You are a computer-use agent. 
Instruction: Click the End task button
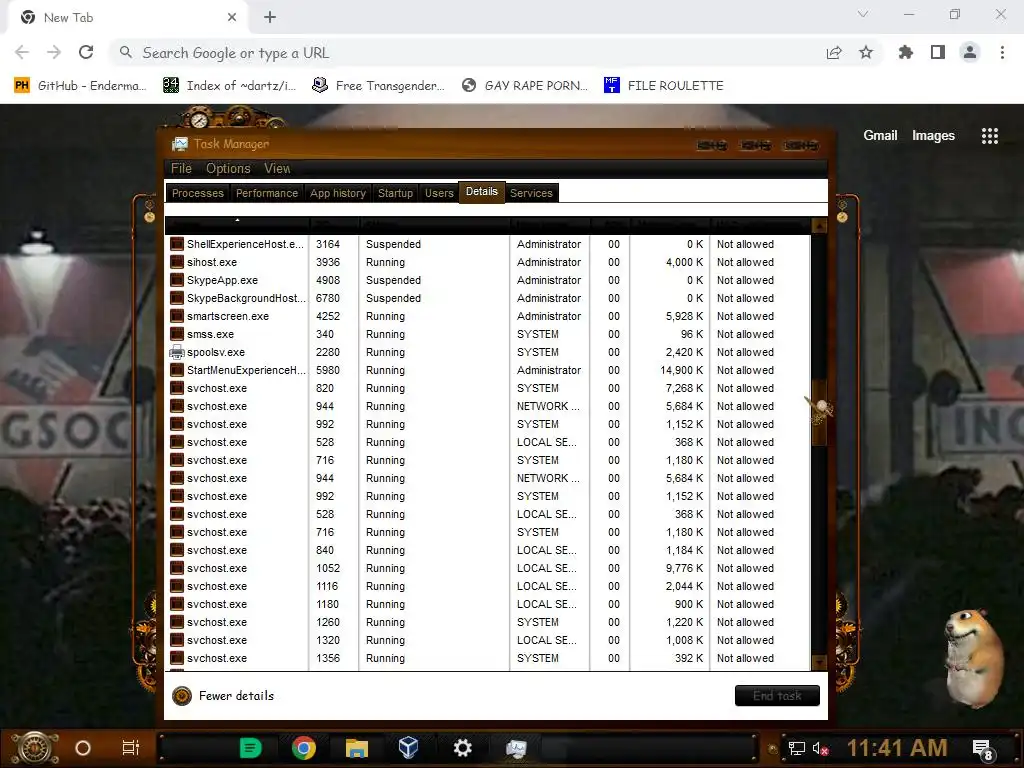[x=777, y=696]
